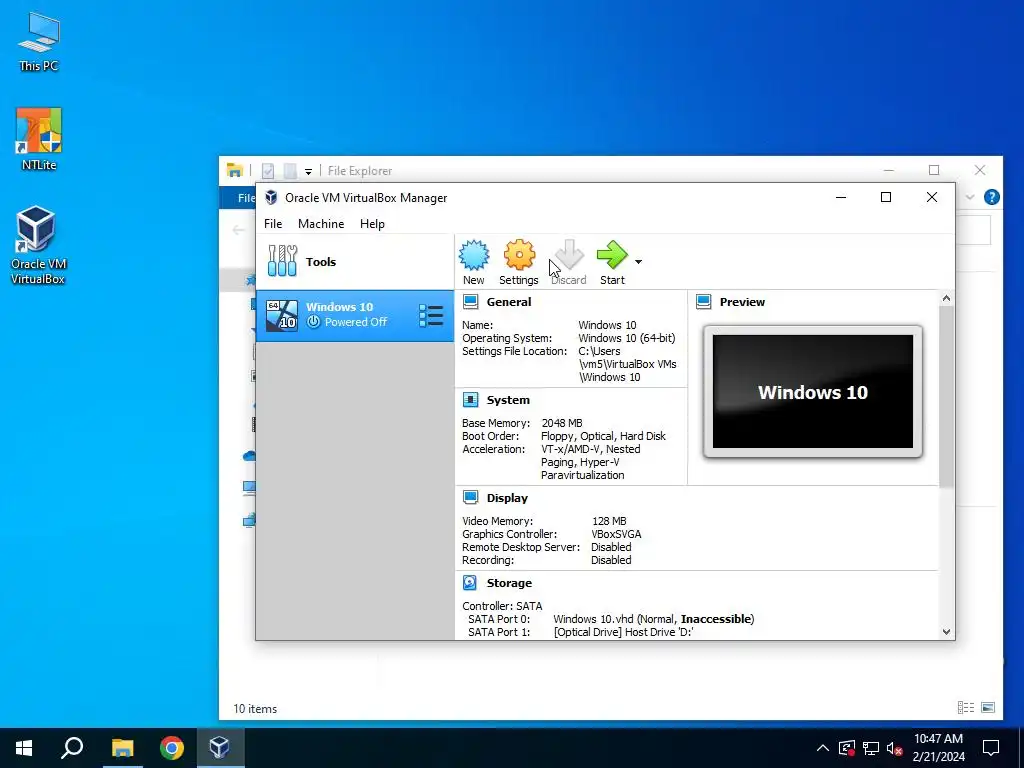Open Windows 10 VM list menu icon
The width and height of the screenshot is (1024, 768).
431,315
